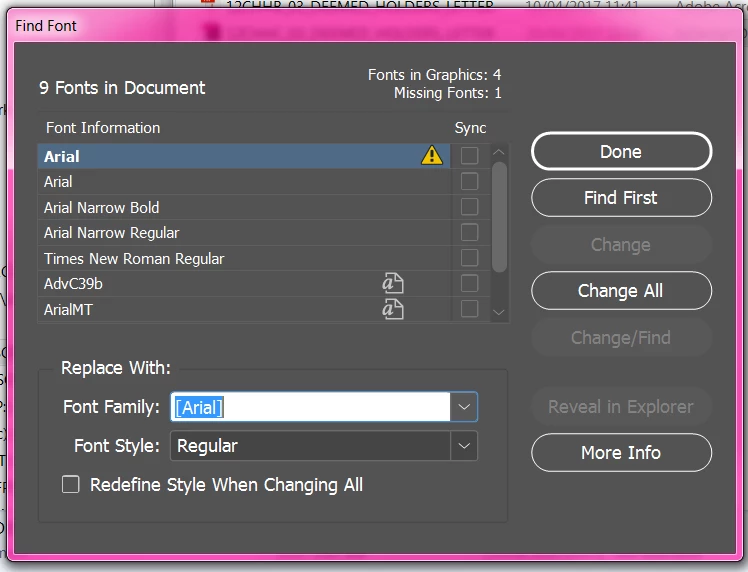Screen dimensions: 748x572
Task: Click the Font Style Regular combo box
Action: (324, 446)
